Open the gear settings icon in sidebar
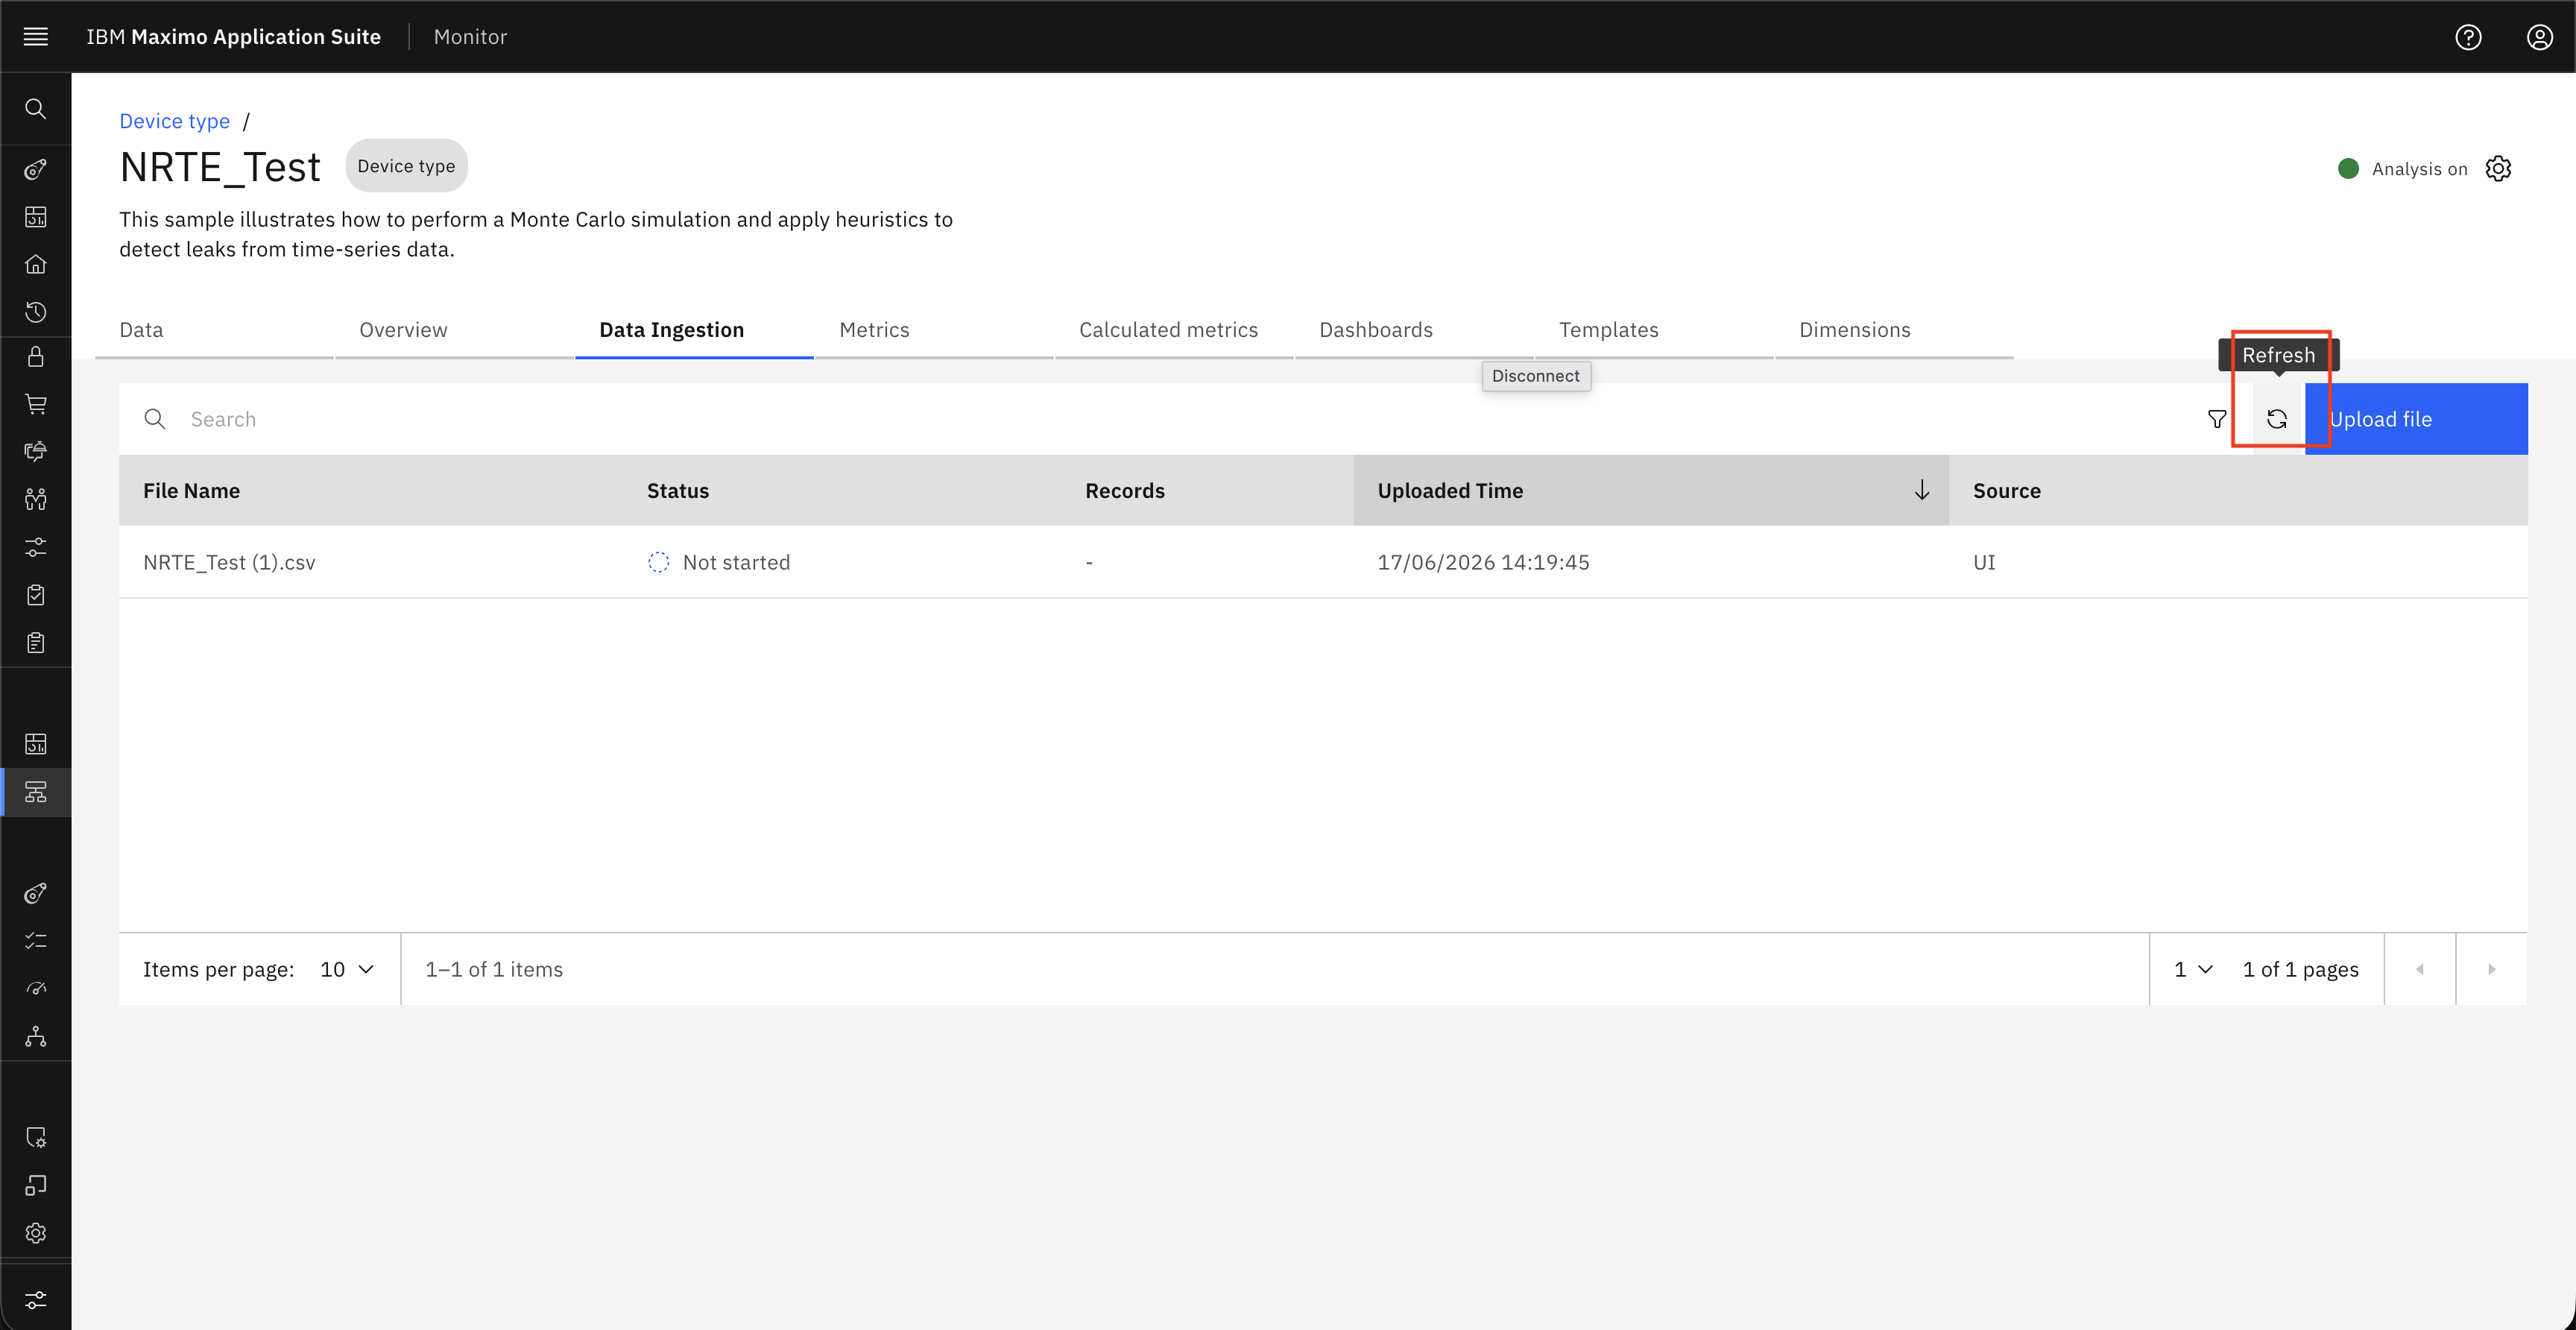 coord(36,1233)
